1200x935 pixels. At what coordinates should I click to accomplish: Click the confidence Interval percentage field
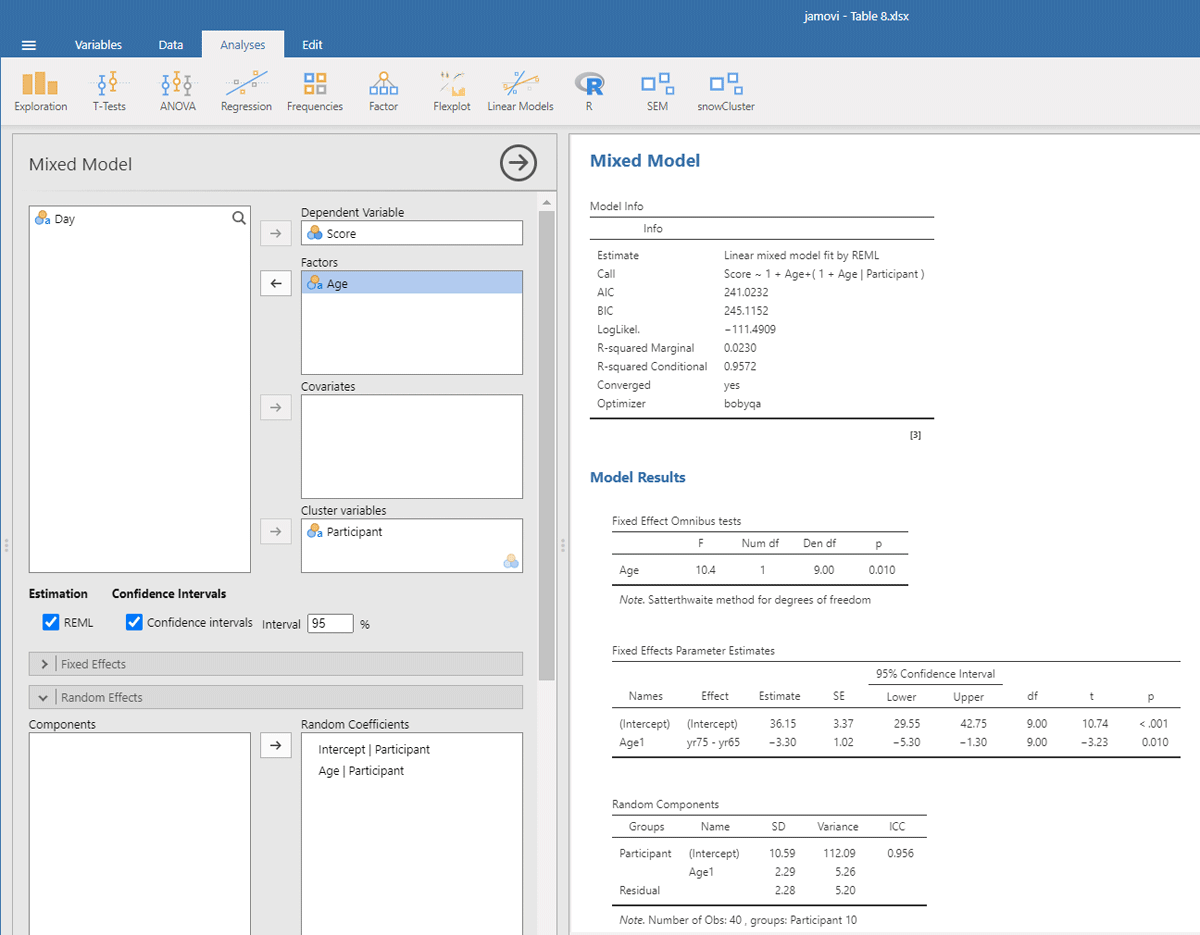(330, 624)
